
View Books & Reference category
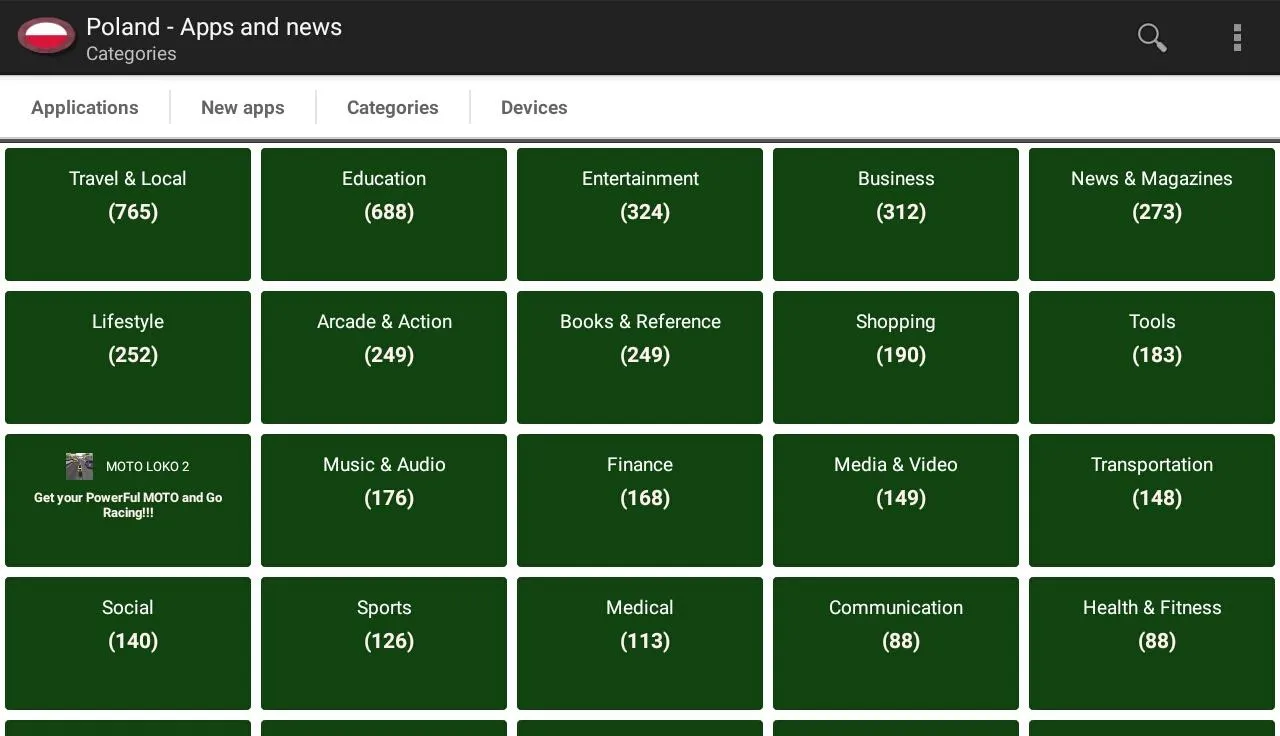tap(640, 357)
